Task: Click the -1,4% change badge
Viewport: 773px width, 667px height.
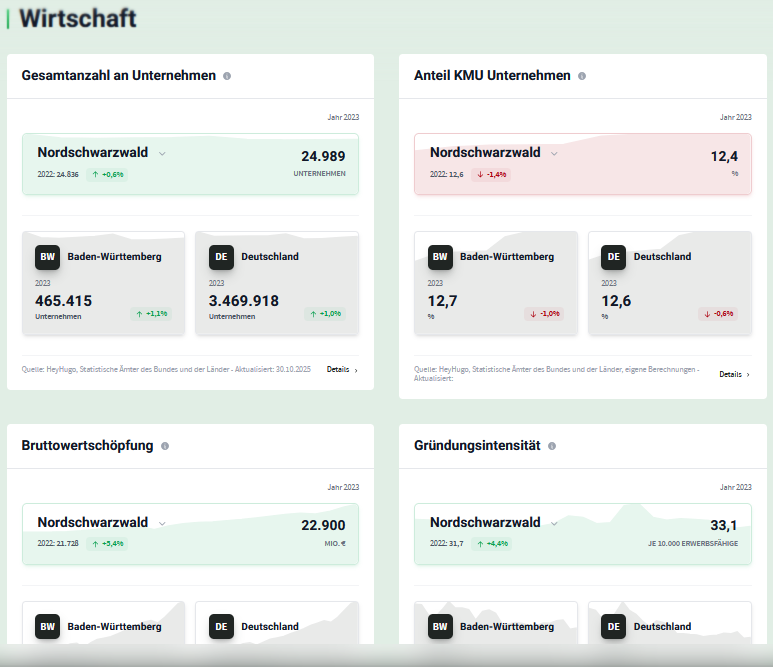Action: tap(492, 174)
